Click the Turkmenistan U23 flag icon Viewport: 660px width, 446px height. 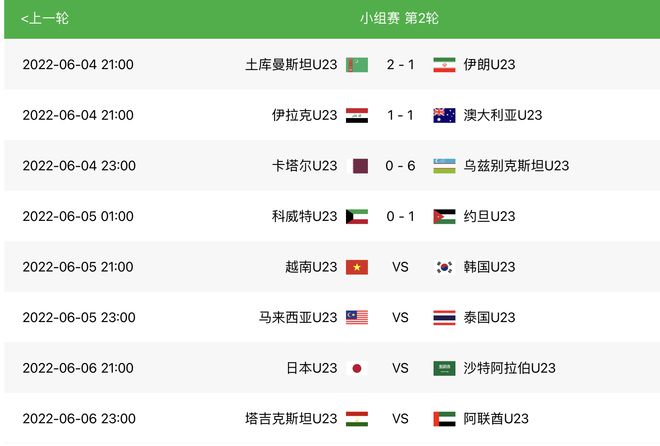(x=357, y=65)
